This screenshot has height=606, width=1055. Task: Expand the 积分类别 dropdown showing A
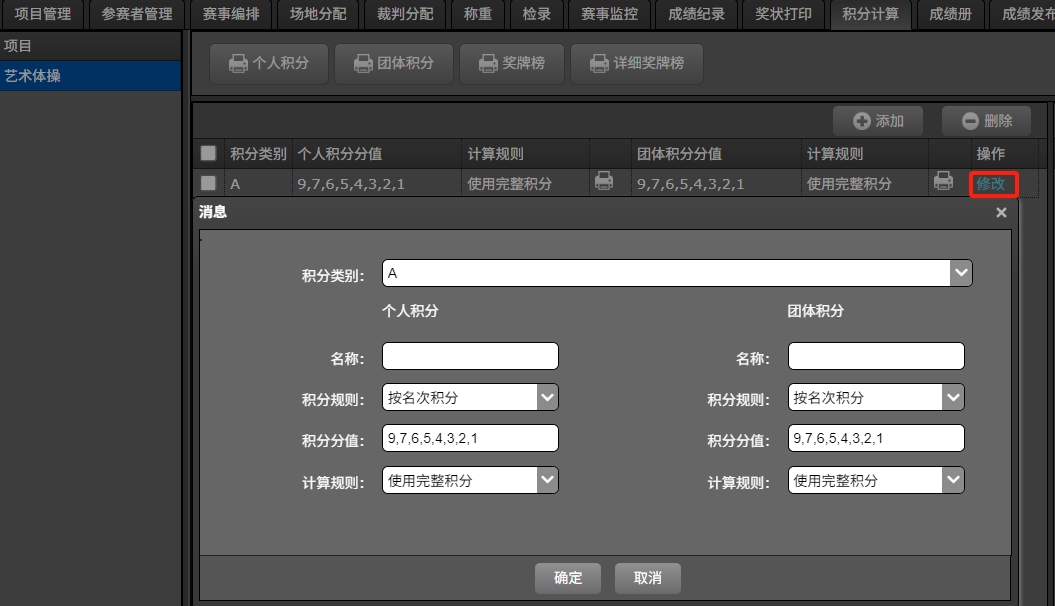[x=961, y=273]
